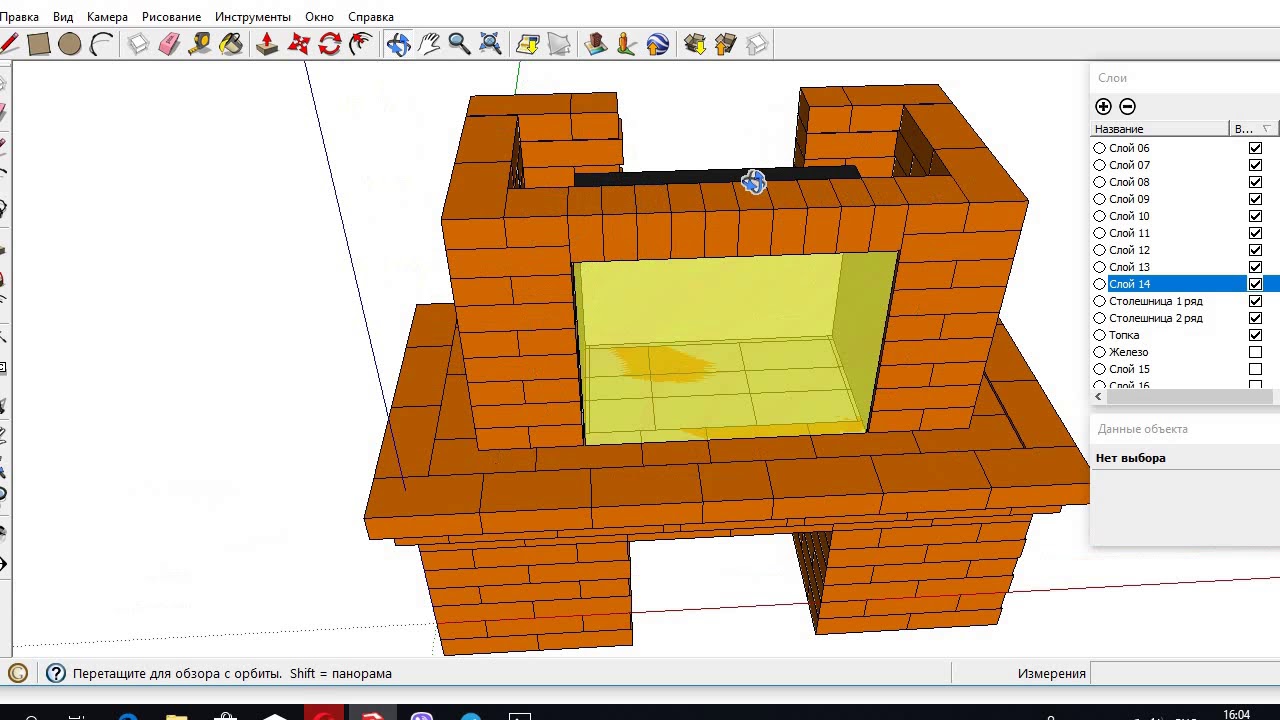
Task: Select the Circle tool
Action: tap(69, 44)
